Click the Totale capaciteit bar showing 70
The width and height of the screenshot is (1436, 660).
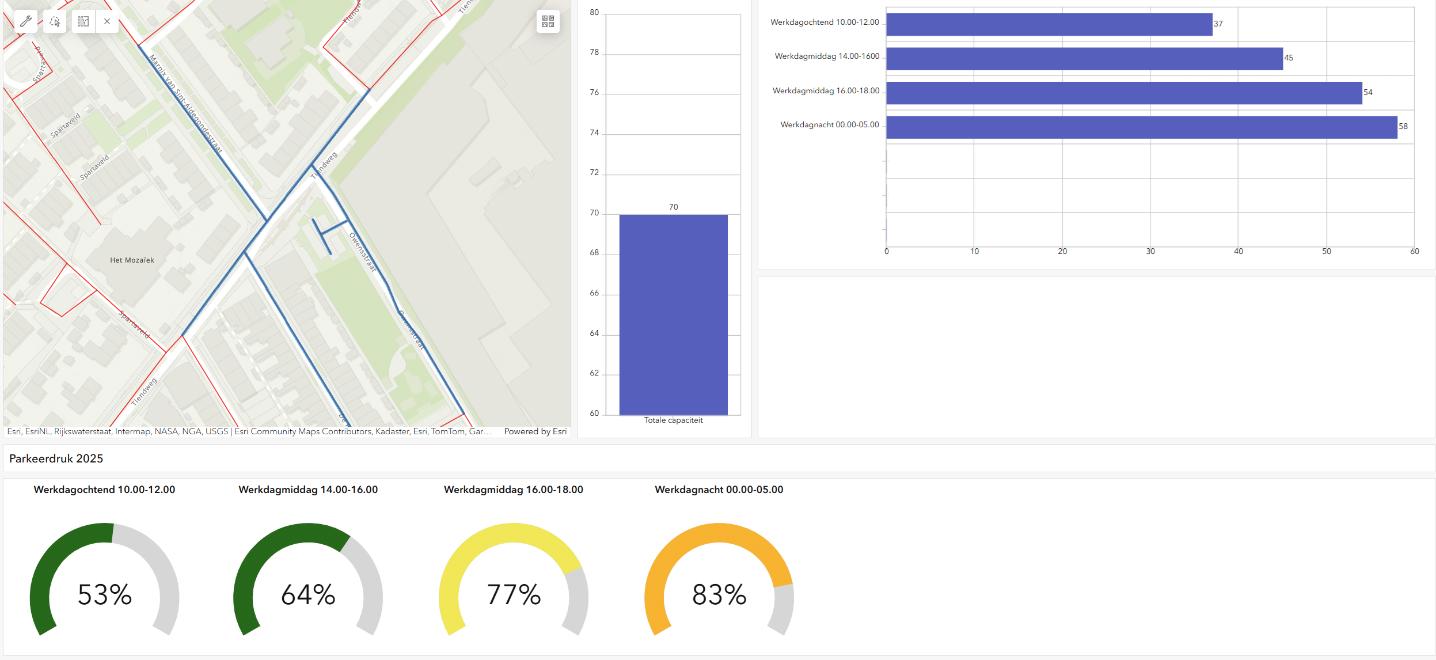[x=673, y=314]
